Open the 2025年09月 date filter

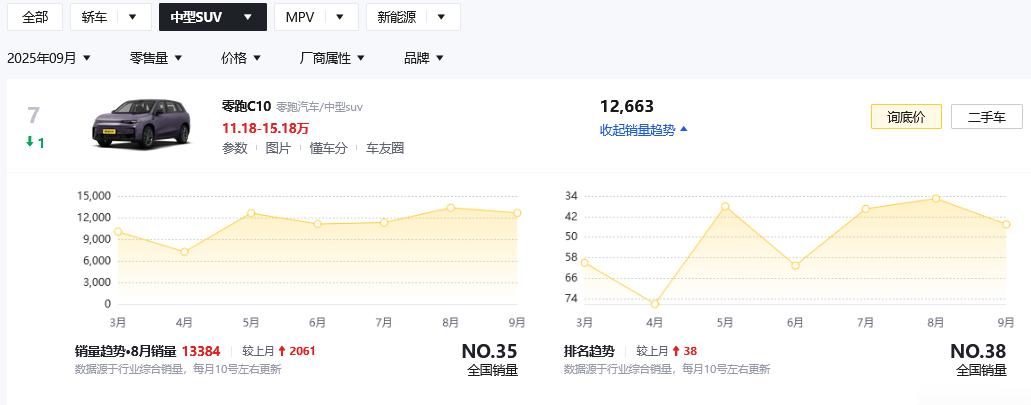tap(49, 58)
